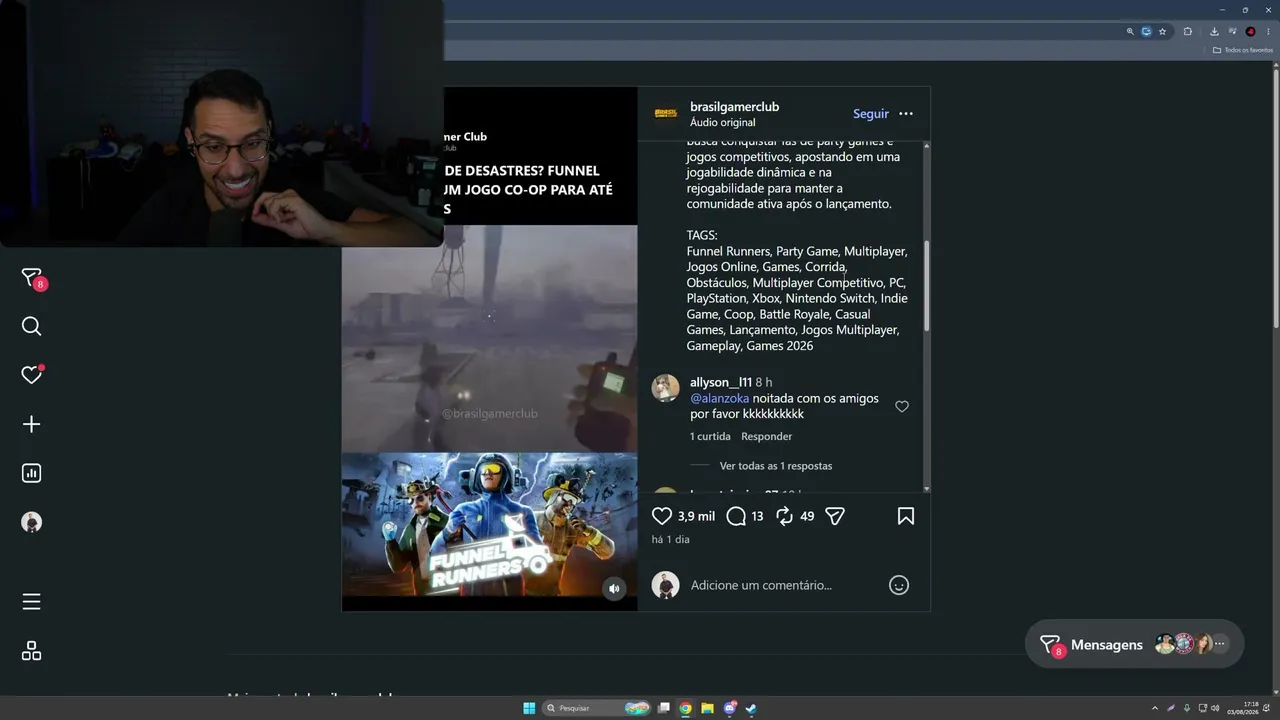Like the brasilgamerclub post
The width and height of the screenshot is (1280, 720).
[x=662, y=516]
